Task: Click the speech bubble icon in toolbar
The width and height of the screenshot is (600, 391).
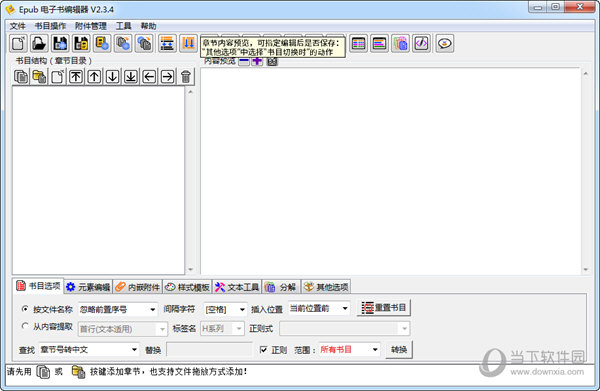Action: (445, 43)
